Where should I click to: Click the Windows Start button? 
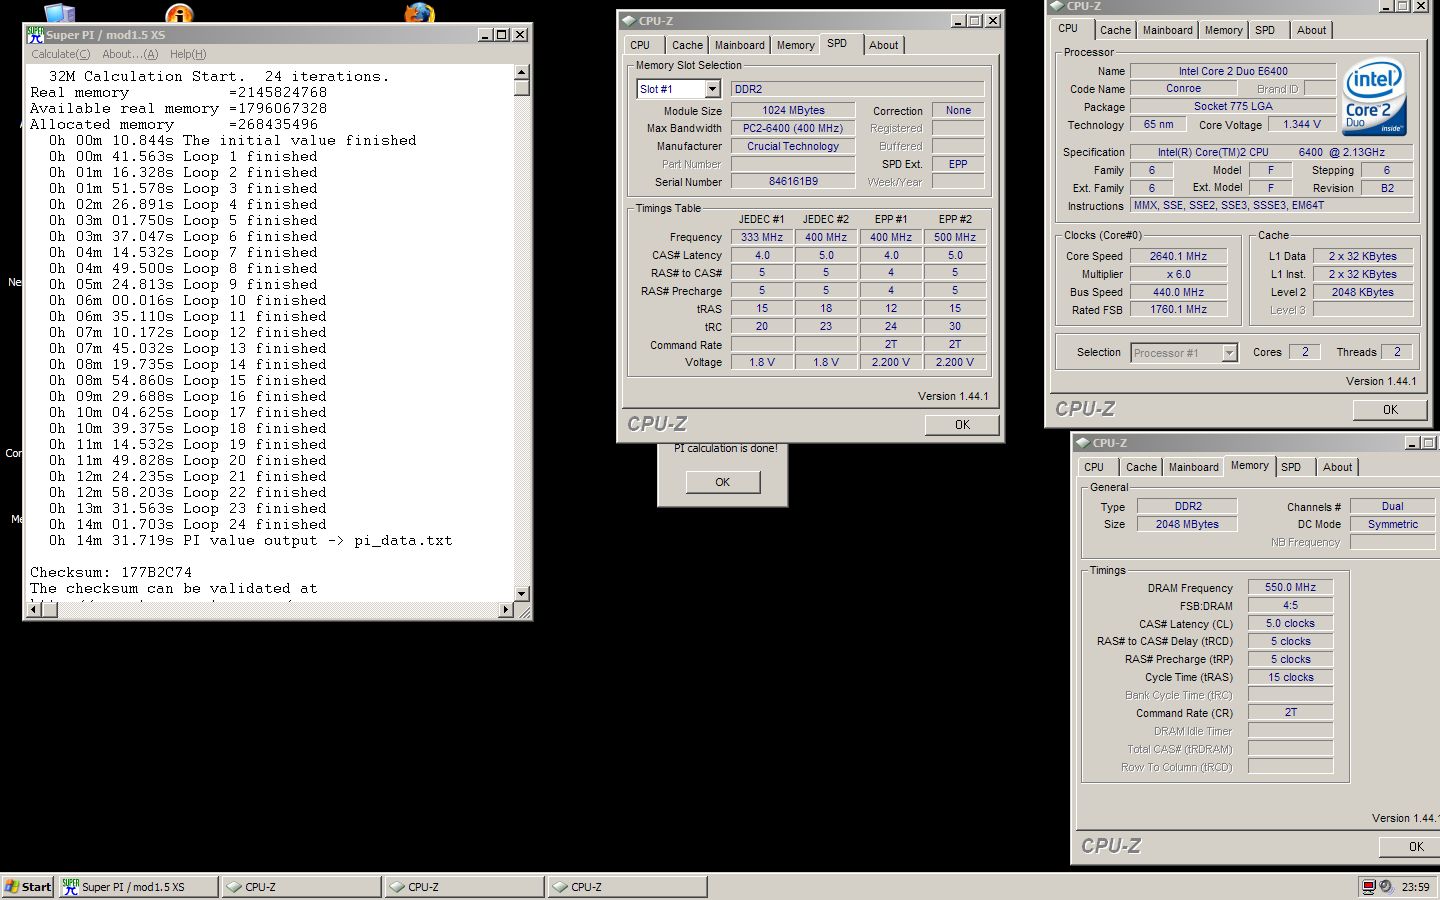coord(27,886)
